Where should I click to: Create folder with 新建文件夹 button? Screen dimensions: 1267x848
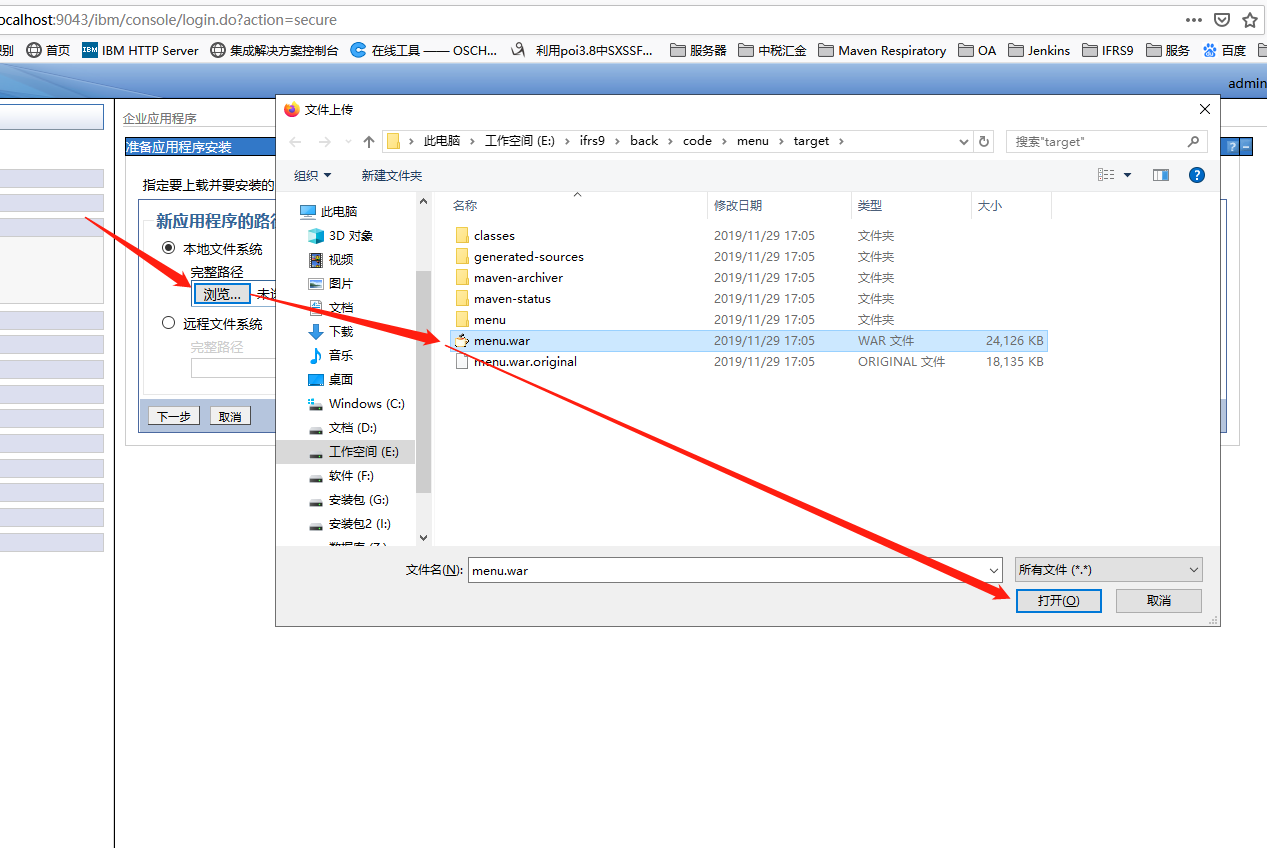tap(390, 175)
